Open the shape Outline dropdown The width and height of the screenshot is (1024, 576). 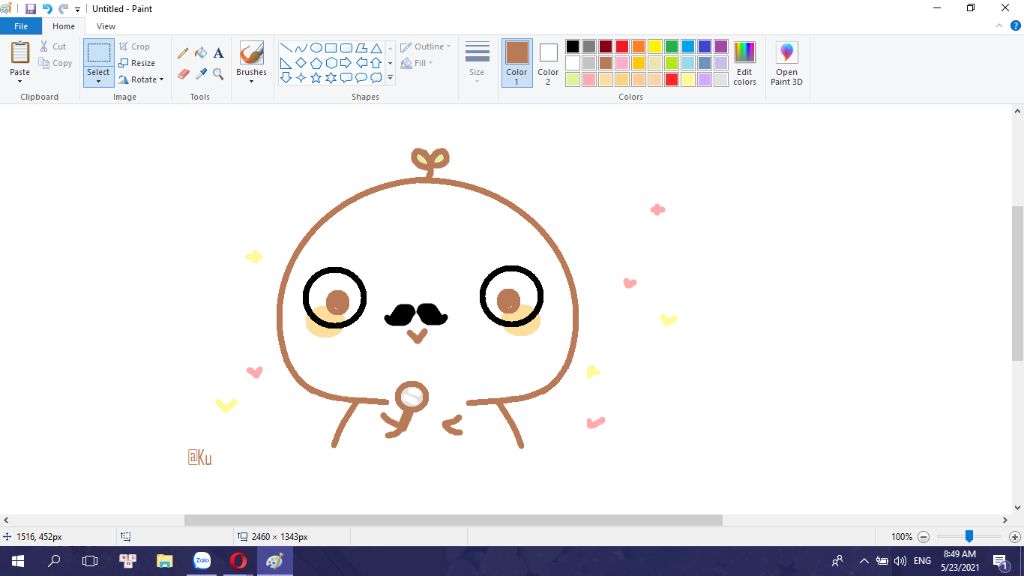(x=426, y=47)
